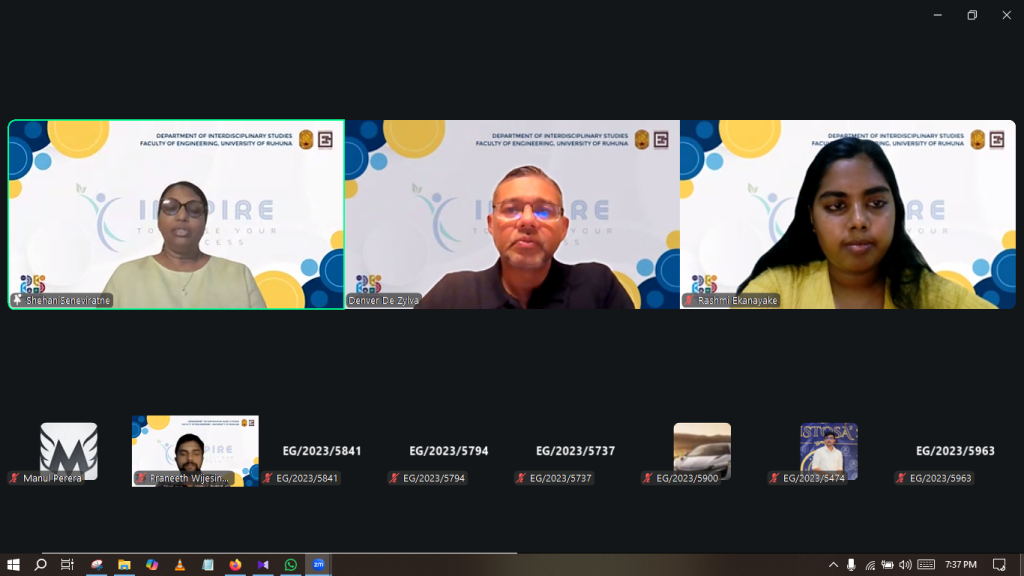The height and width of the screenshot is (576, 1024).
Task: Open Visual Studio from the taskbar
Action: coord(263,565)
